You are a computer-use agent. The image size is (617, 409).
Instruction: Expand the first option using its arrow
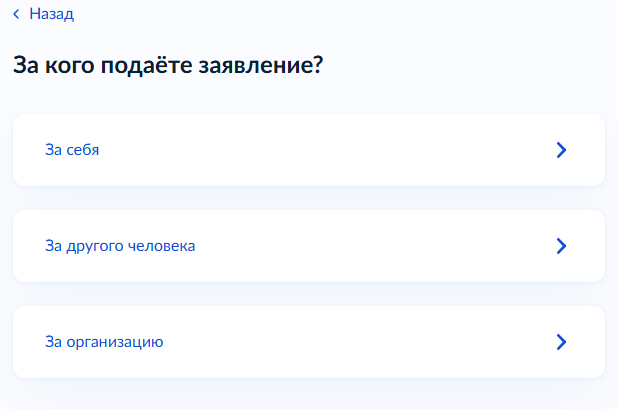click(561, 150)
